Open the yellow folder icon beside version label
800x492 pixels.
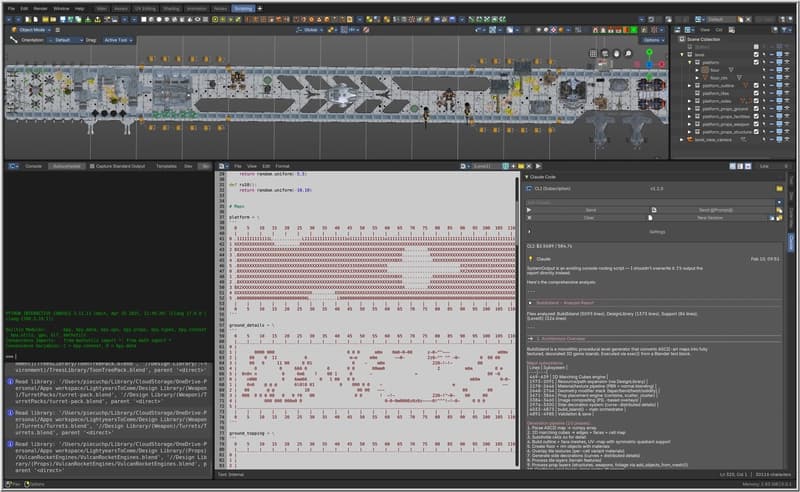tap(779, 189)
